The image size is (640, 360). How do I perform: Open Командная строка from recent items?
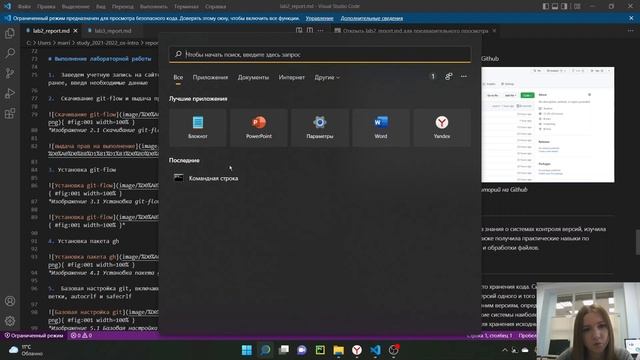(207, 178)
